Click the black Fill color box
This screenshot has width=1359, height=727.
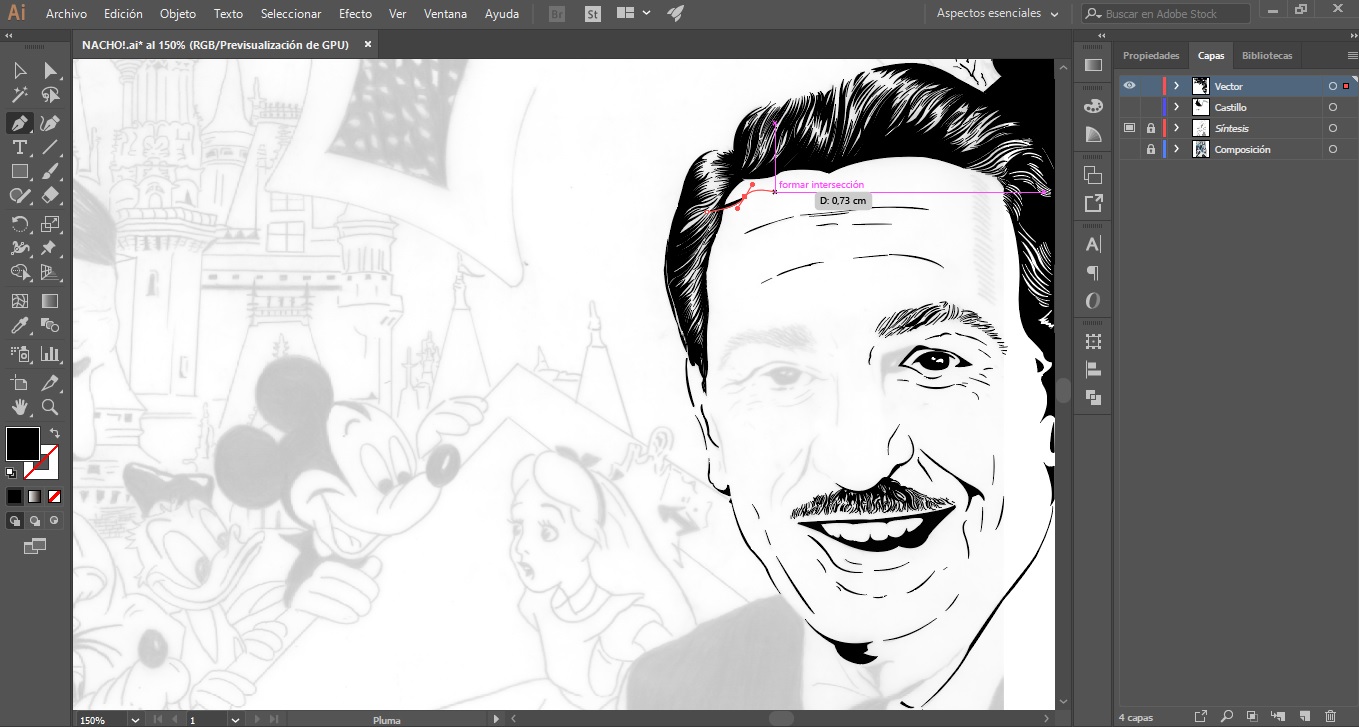(22, 444)
